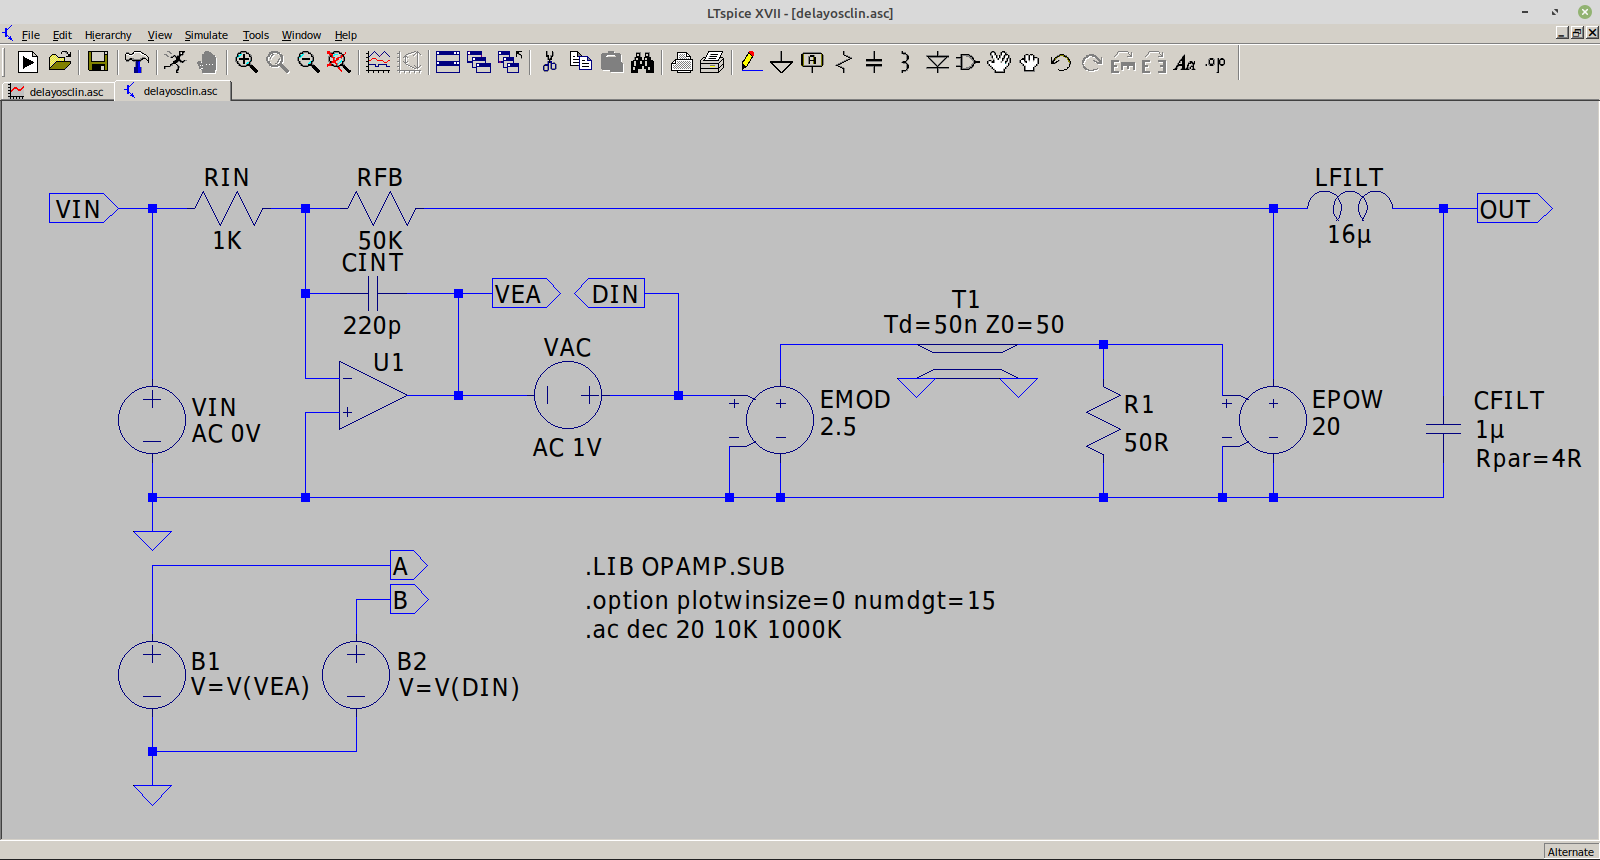Image resolution: width=1600 pixels, height=860 pixels.
Task: Open a file with the folder icon
Action: coord(60,62)
